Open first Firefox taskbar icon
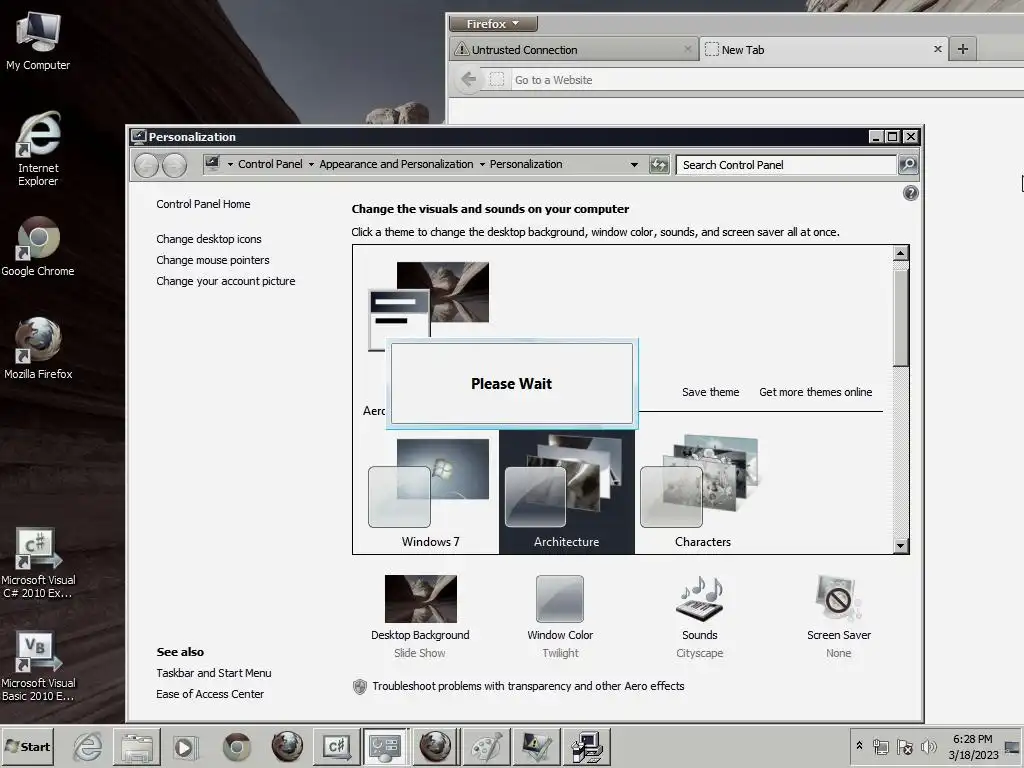This screenshot has height=768, width=1024. click(287, 746)
